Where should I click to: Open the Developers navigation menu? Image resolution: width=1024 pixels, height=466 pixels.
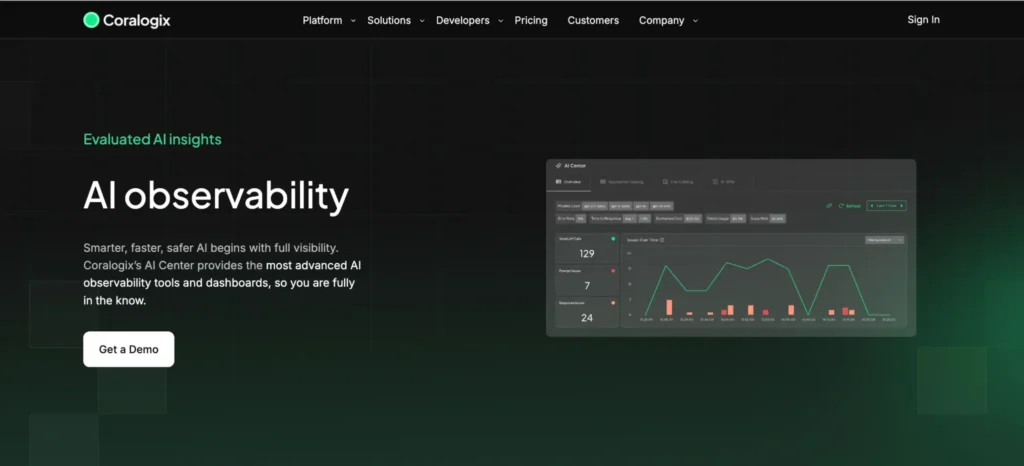click(462, 20)
